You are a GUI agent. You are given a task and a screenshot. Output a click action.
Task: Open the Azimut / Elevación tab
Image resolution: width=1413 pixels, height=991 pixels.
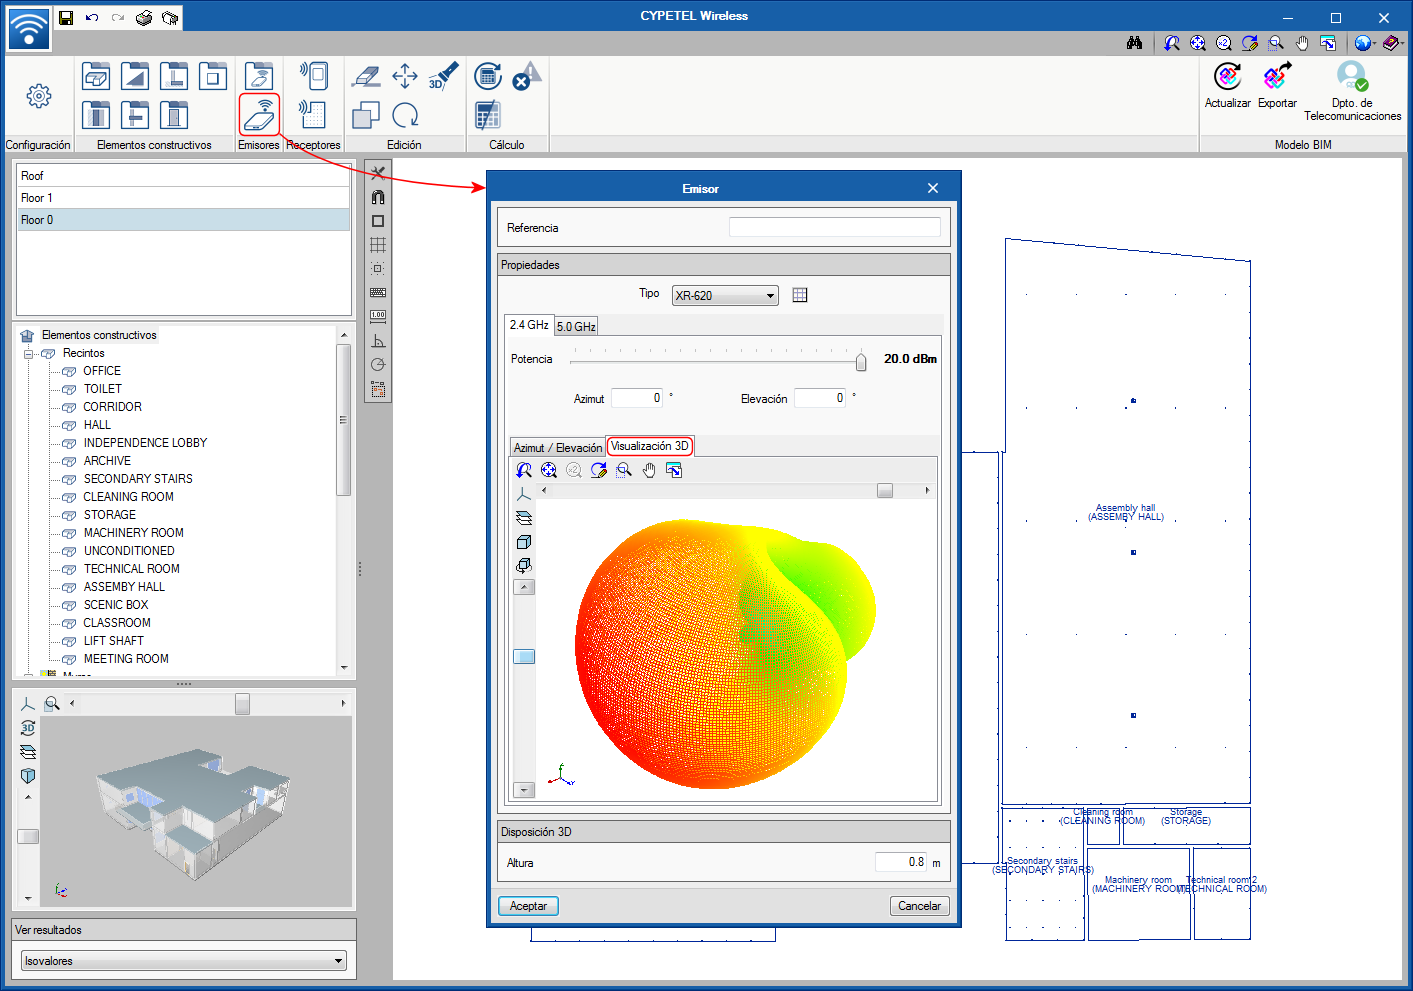558,447
